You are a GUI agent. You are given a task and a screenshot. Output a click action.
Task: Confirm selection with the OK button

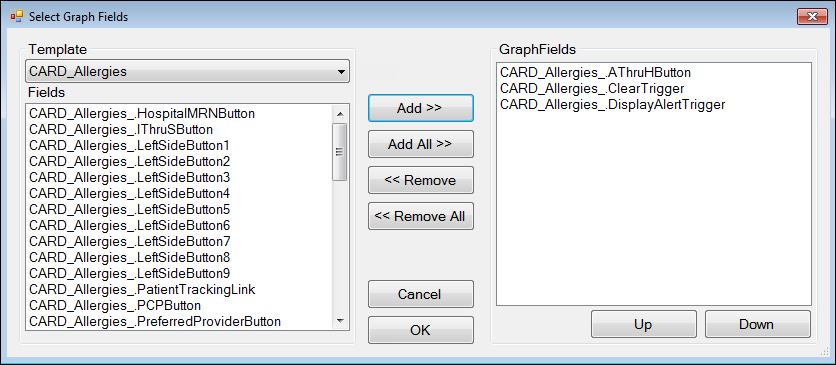(x=420, y=330)
